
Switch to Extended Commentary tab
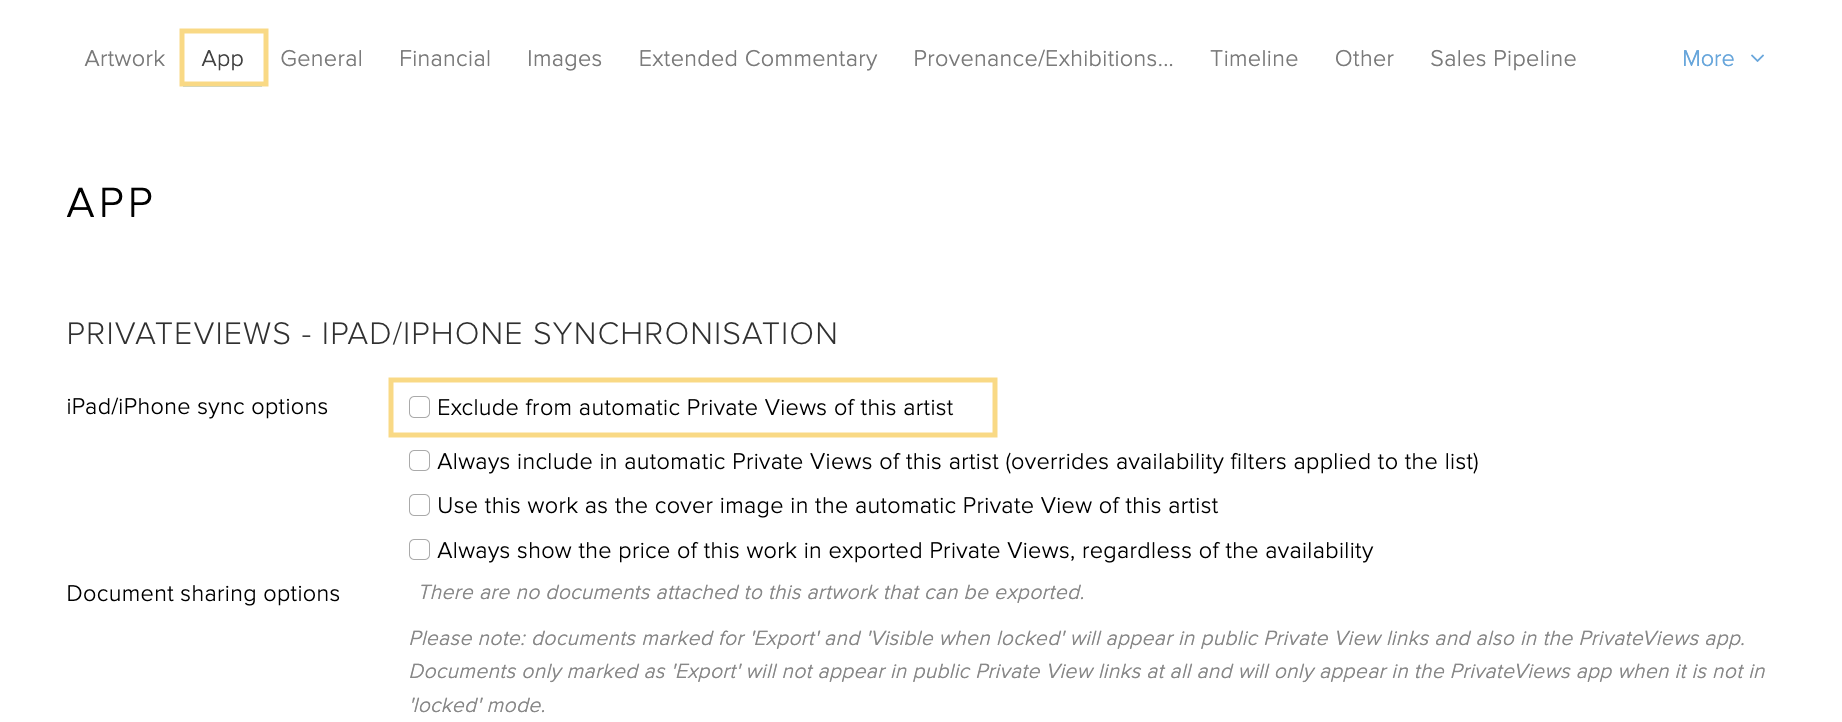757,59
